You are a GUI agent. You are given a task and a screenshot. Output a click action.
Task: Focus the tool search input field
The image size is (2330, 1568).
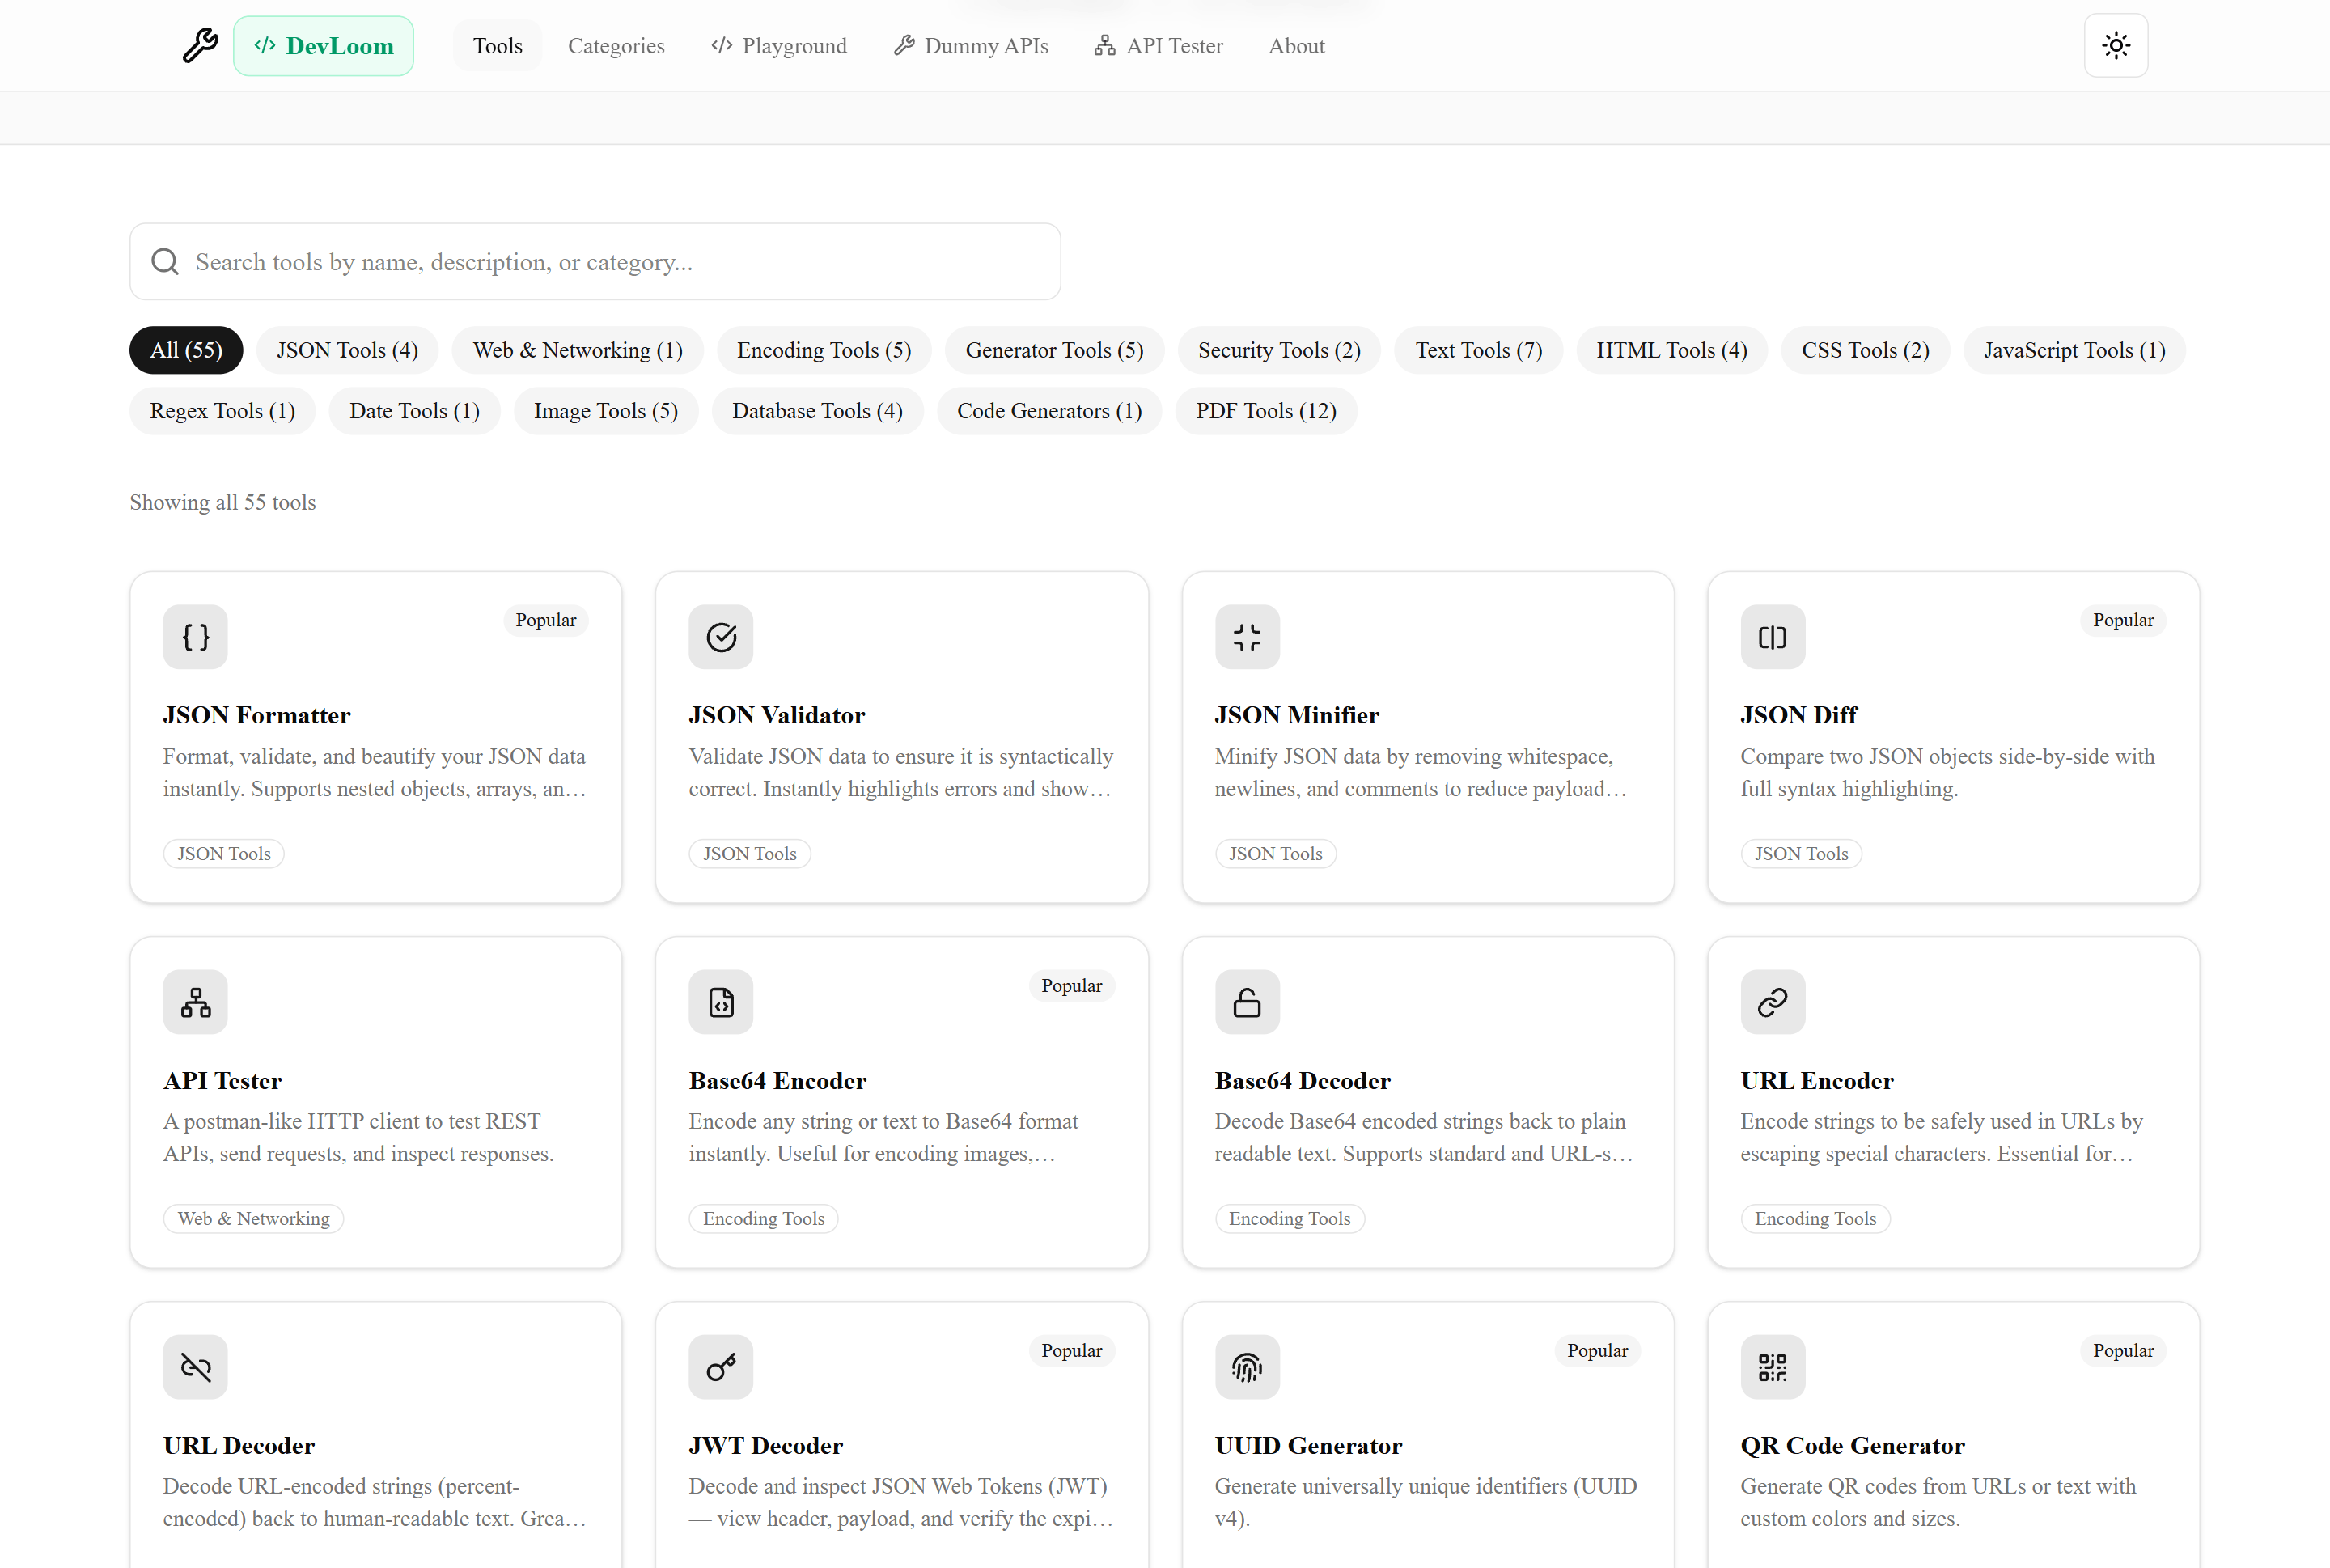point(595,262)
